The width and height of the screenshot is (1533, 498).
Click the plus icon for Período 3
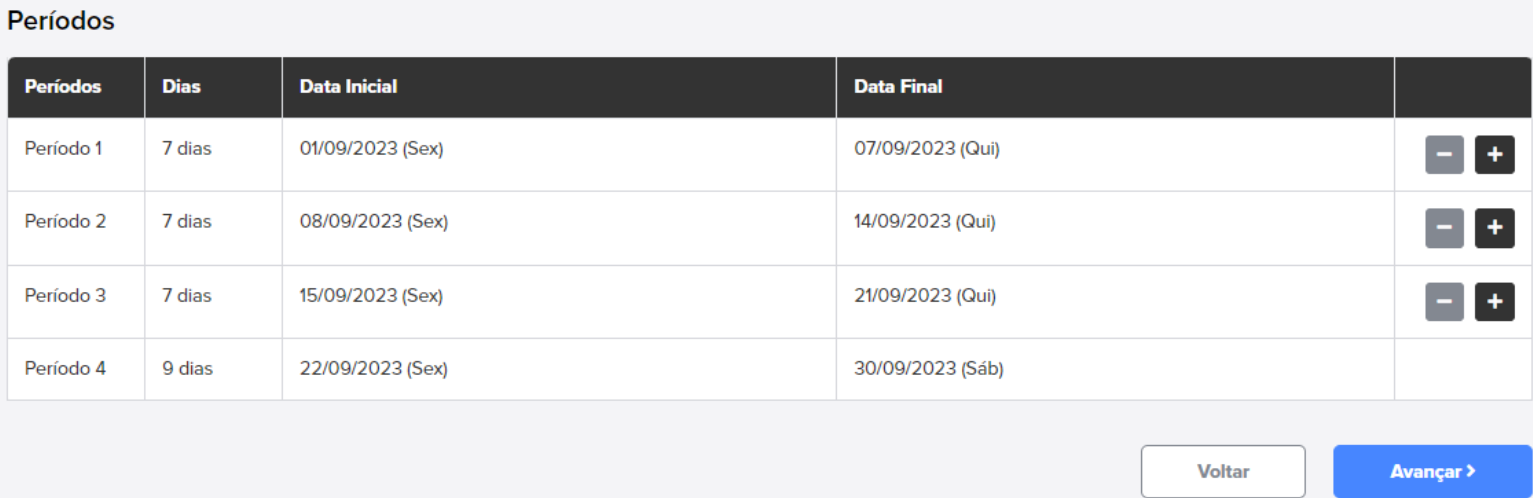[x=1495, y=302]
